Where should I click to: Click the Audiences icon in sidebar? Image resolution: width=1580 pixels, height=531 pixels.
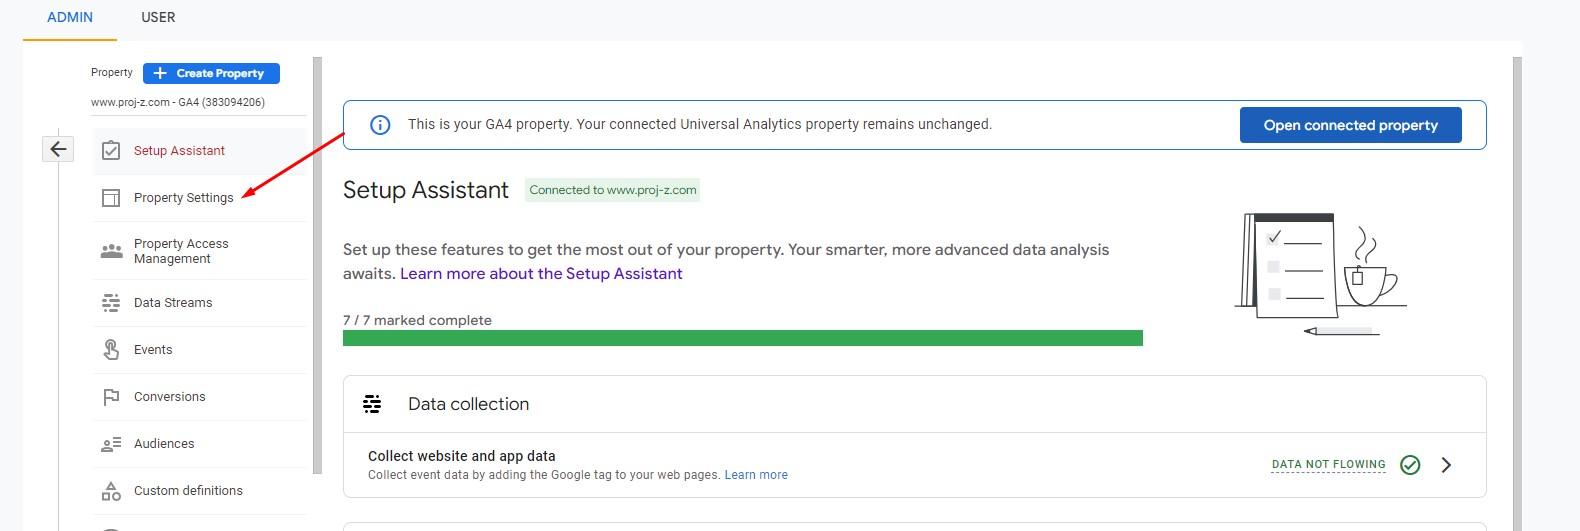coord(111,444)
